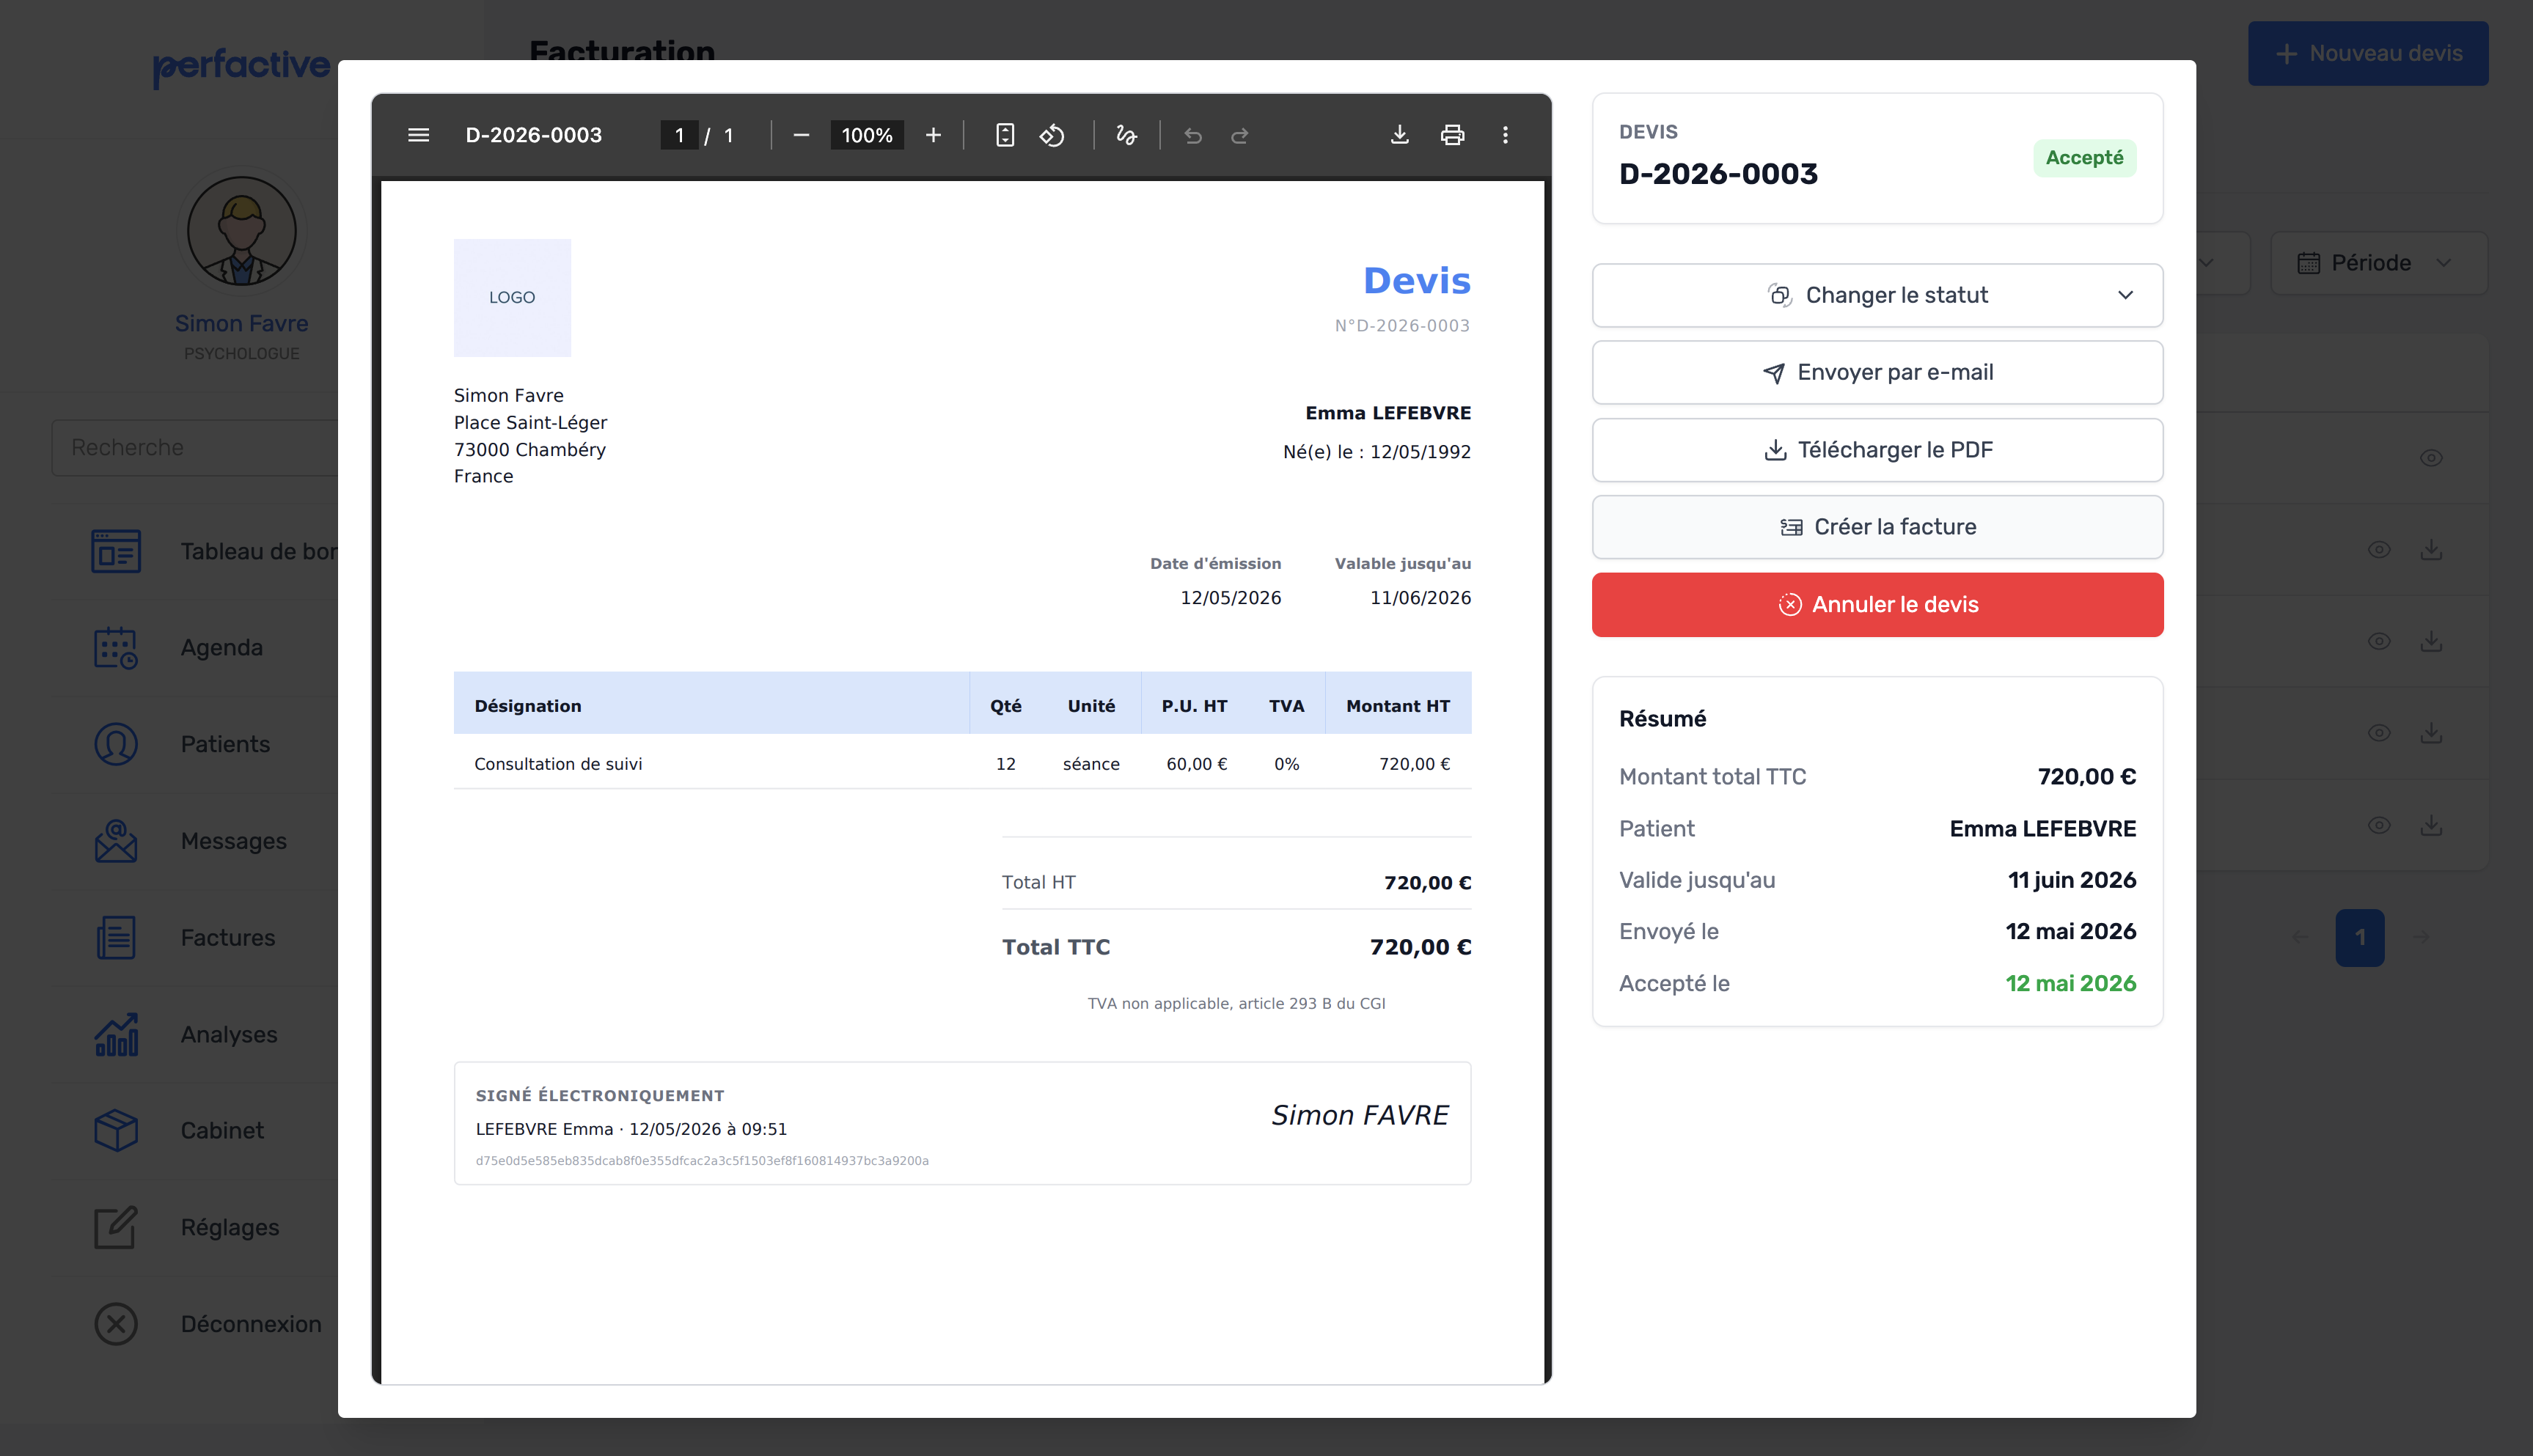
Task: Click the Simon Favre profile name link
Action: (242, 323)
